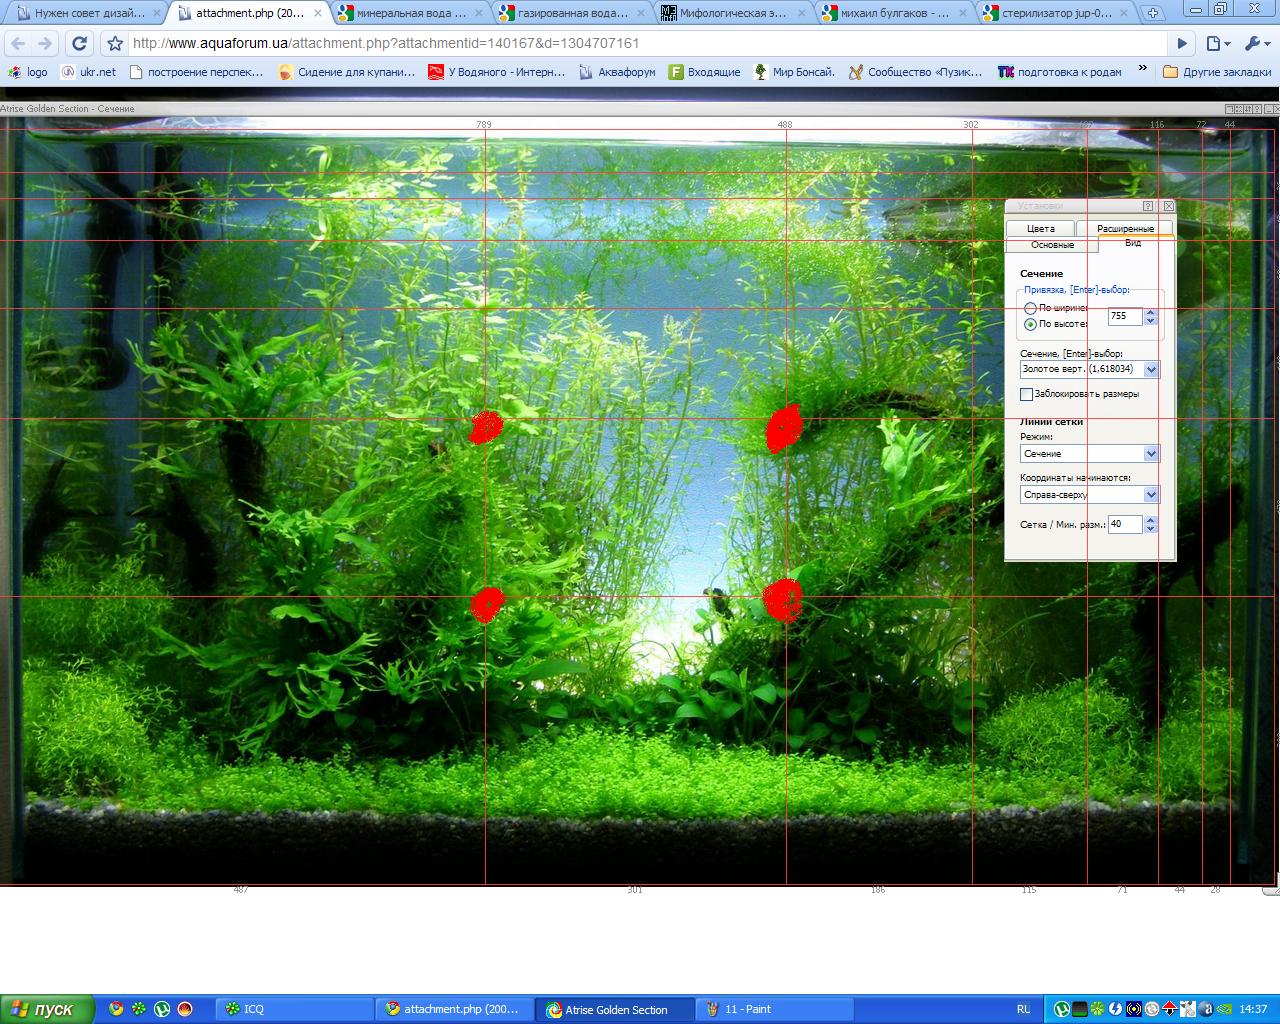Open the 'Аквафорум' bookmark
The image size is (1280, 1024).
(x=617, y=72)
